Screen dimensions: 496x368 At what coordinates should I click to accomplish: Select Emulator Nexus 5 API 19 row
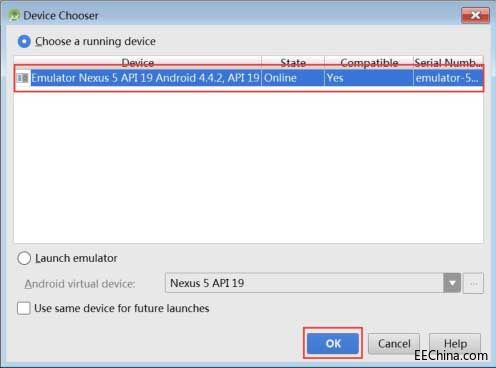coord(249,78)
